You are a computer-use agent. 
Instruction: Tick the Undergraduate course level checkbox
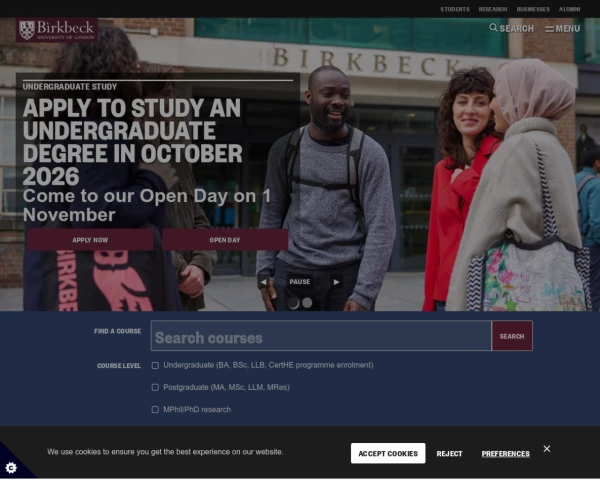(x=155, y=366)
